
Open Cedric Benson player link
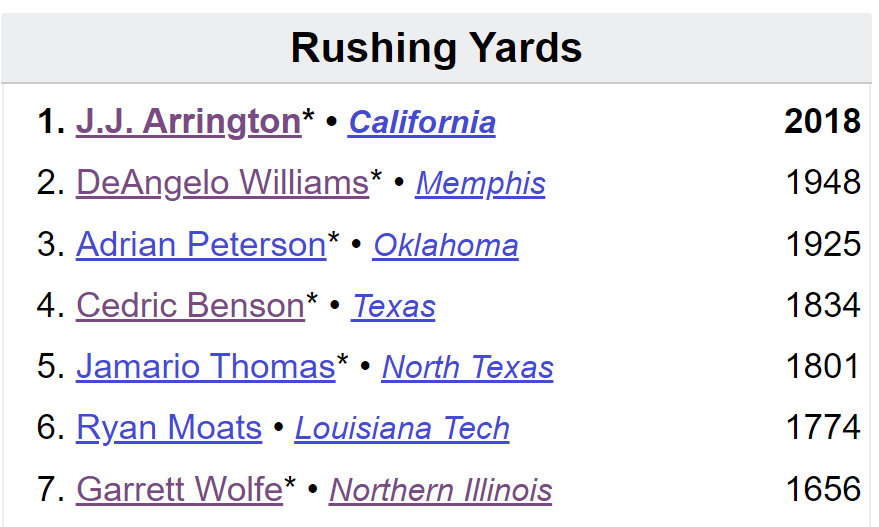point(191,306)
